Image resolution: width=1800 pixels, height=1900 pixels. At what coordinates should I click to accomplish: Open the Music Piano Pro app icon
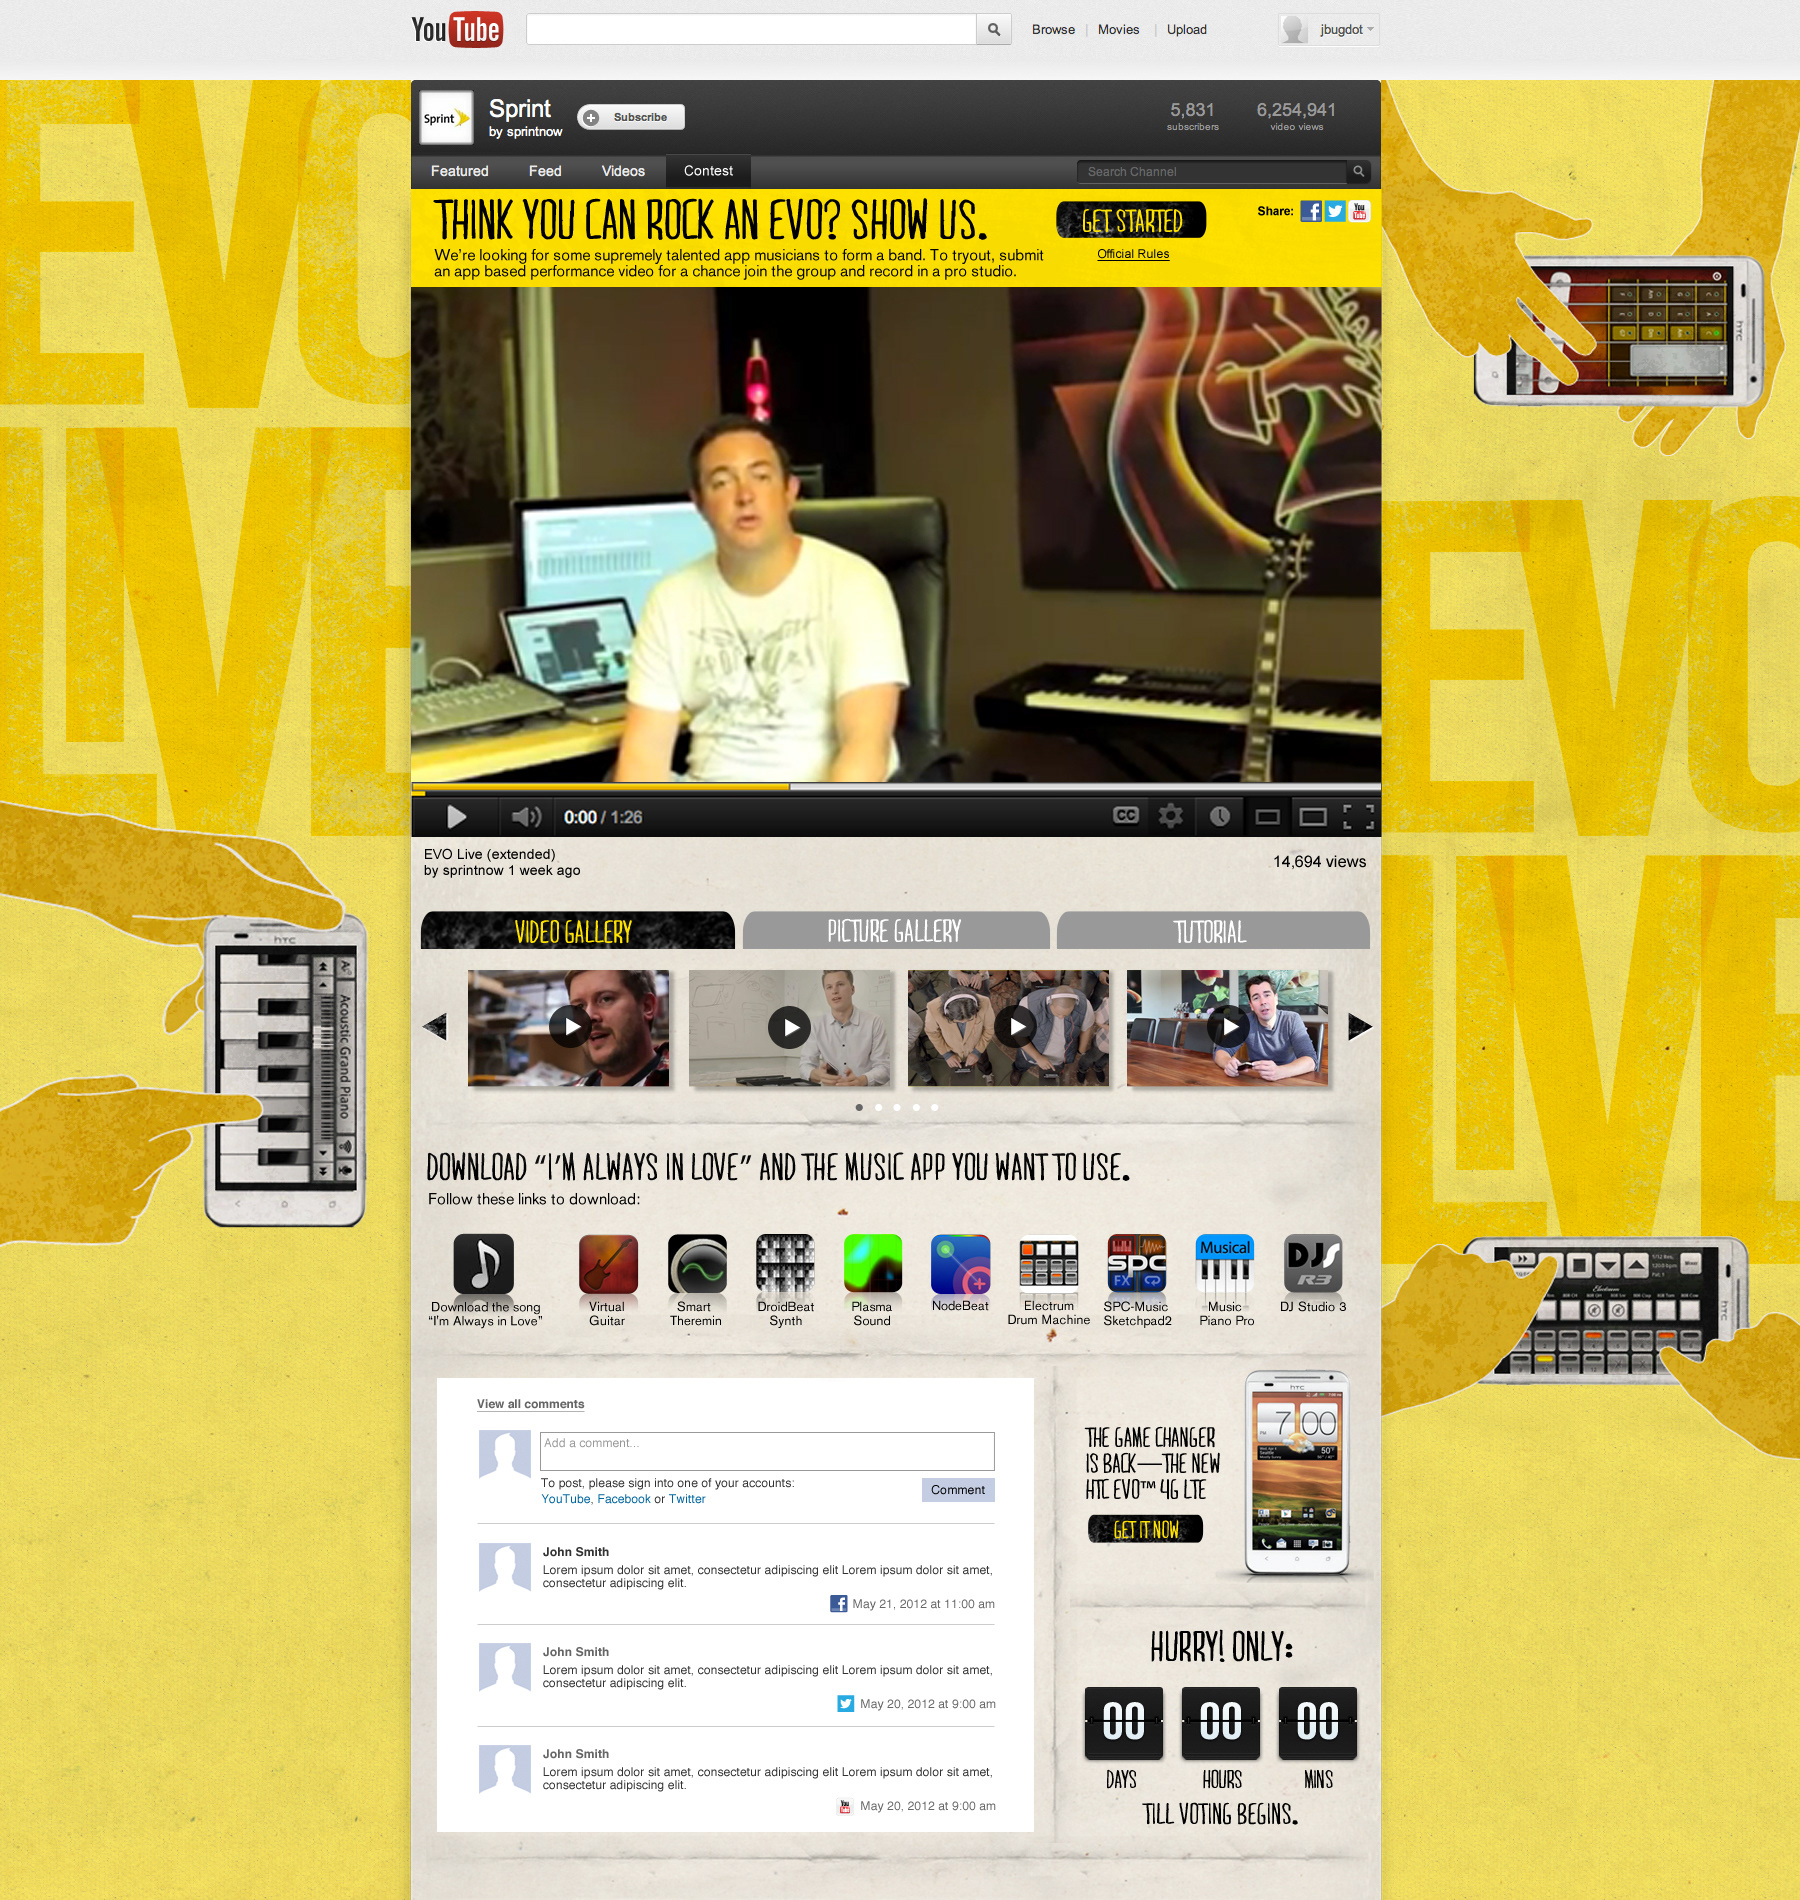coord(1225,1265)
